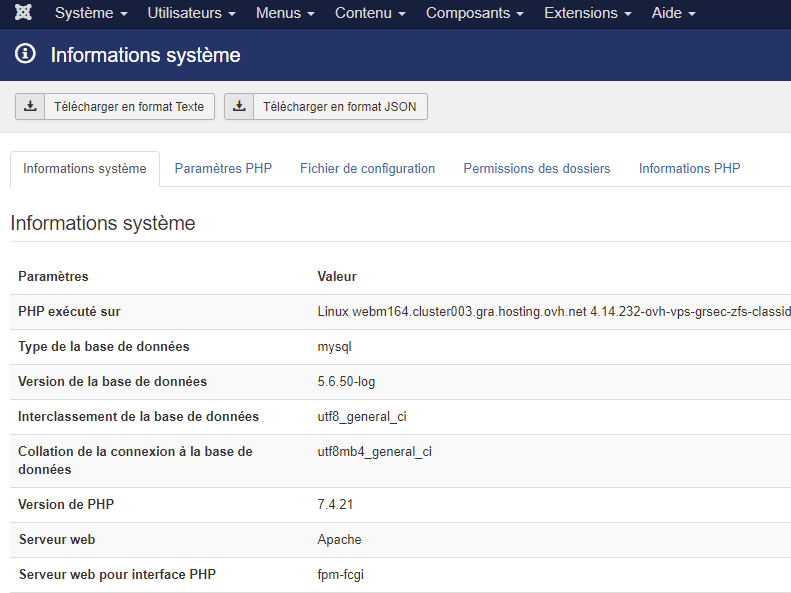Switch to the Permissions des dossiers tab

tap(537, 168)
